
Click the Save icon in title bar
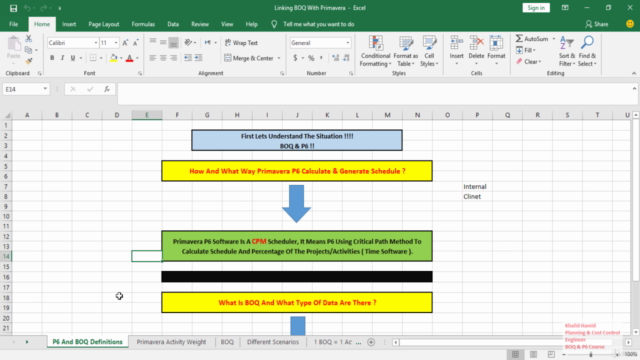[x=13, y=8]
